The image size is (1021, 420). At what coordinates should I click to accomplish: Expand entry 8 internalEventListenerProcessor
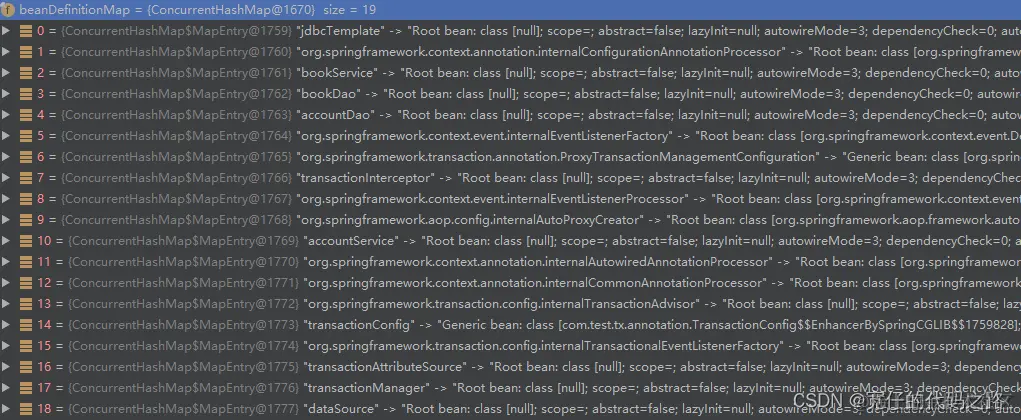point(6,199)
